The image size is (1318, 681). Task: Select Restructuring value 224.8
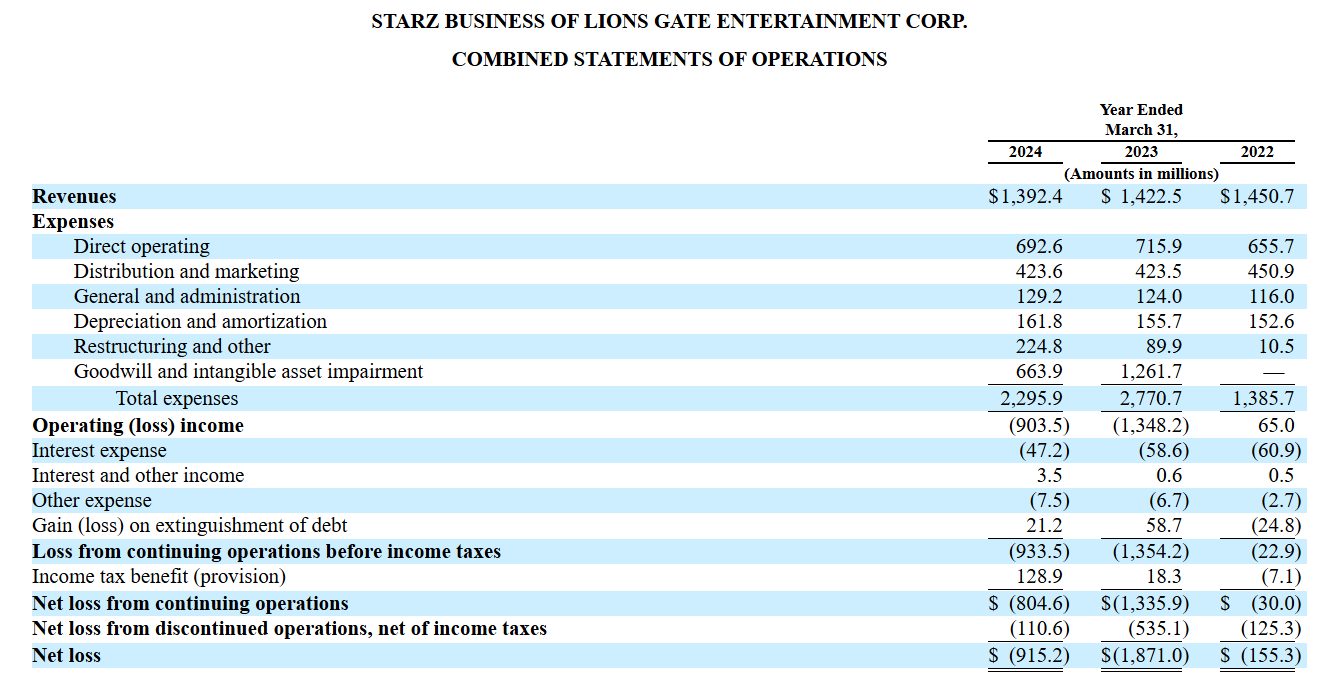click(1039, 347)
